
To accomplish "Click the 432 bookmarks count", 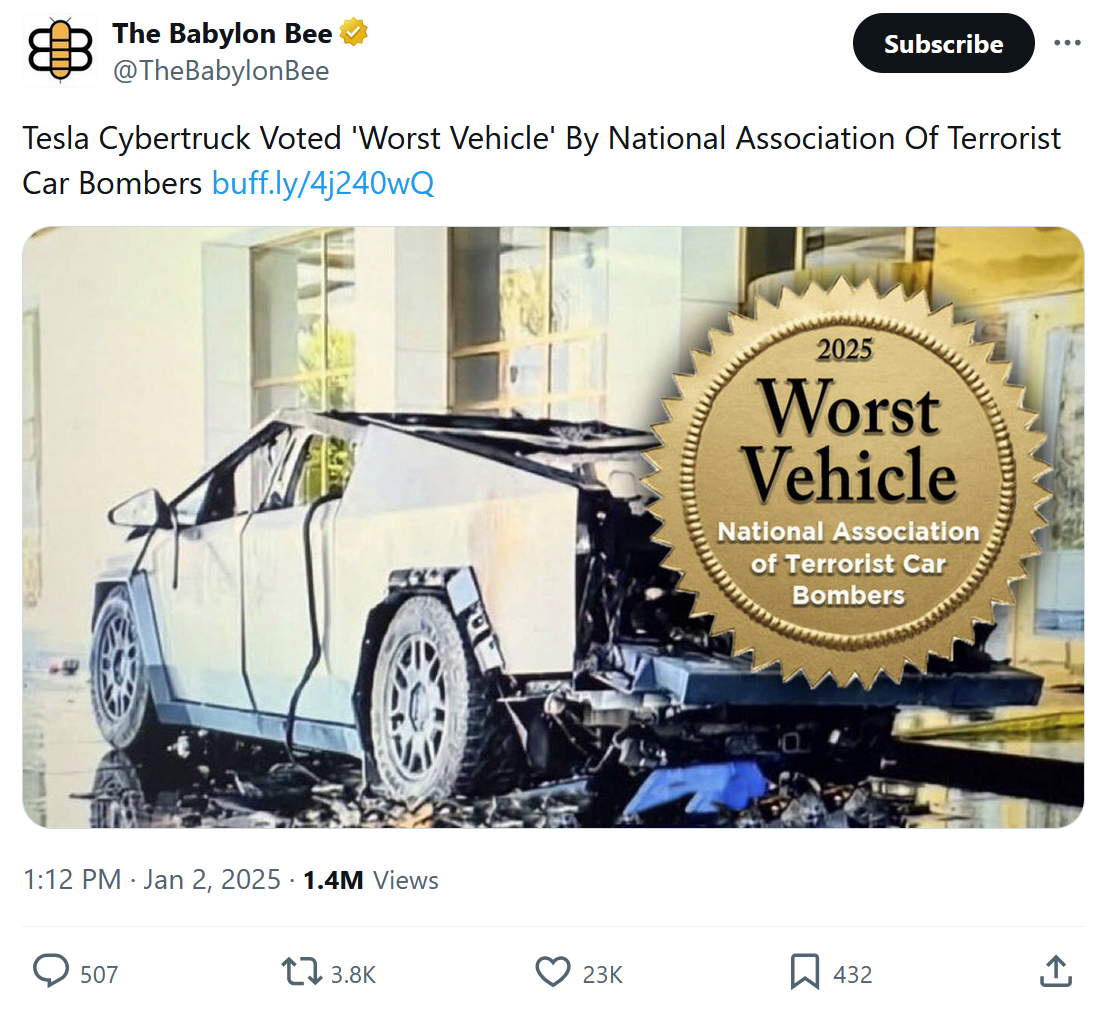I will point(852,974).
